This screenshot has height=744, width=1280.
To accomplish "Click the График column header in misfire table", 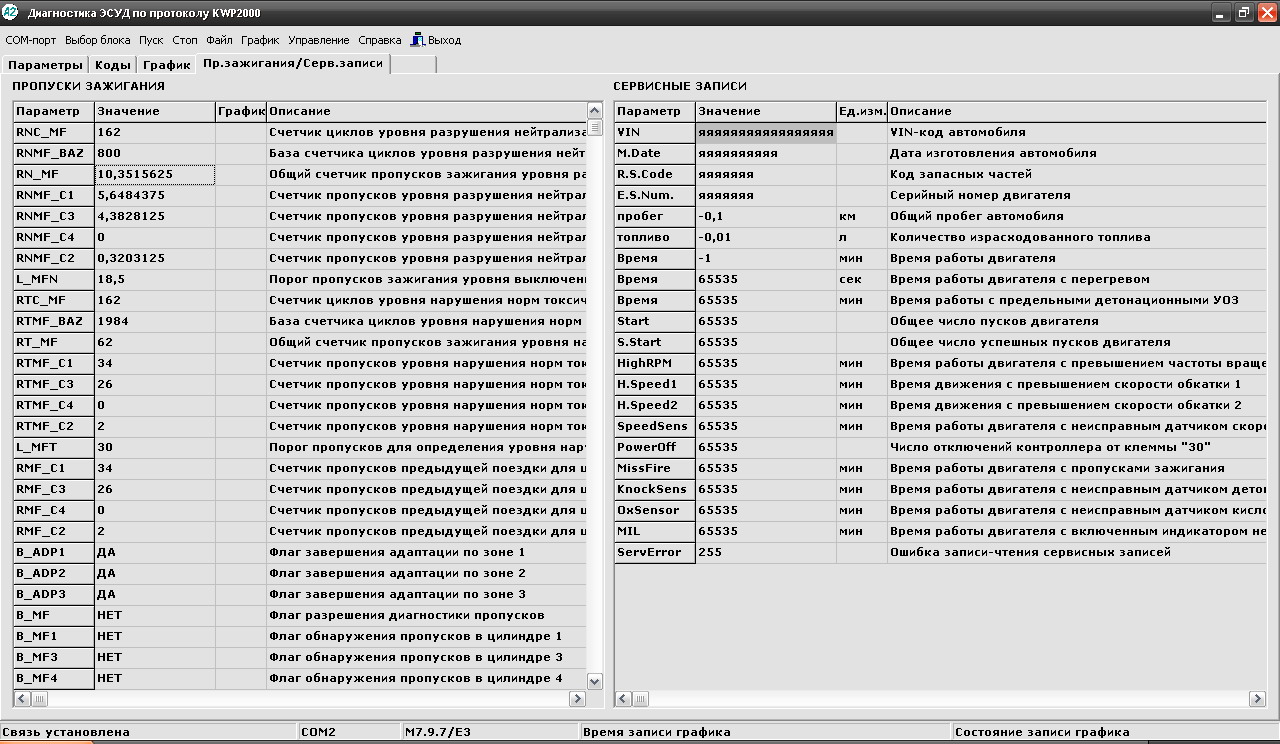I will pyautogui.click(x=241, y=111).
